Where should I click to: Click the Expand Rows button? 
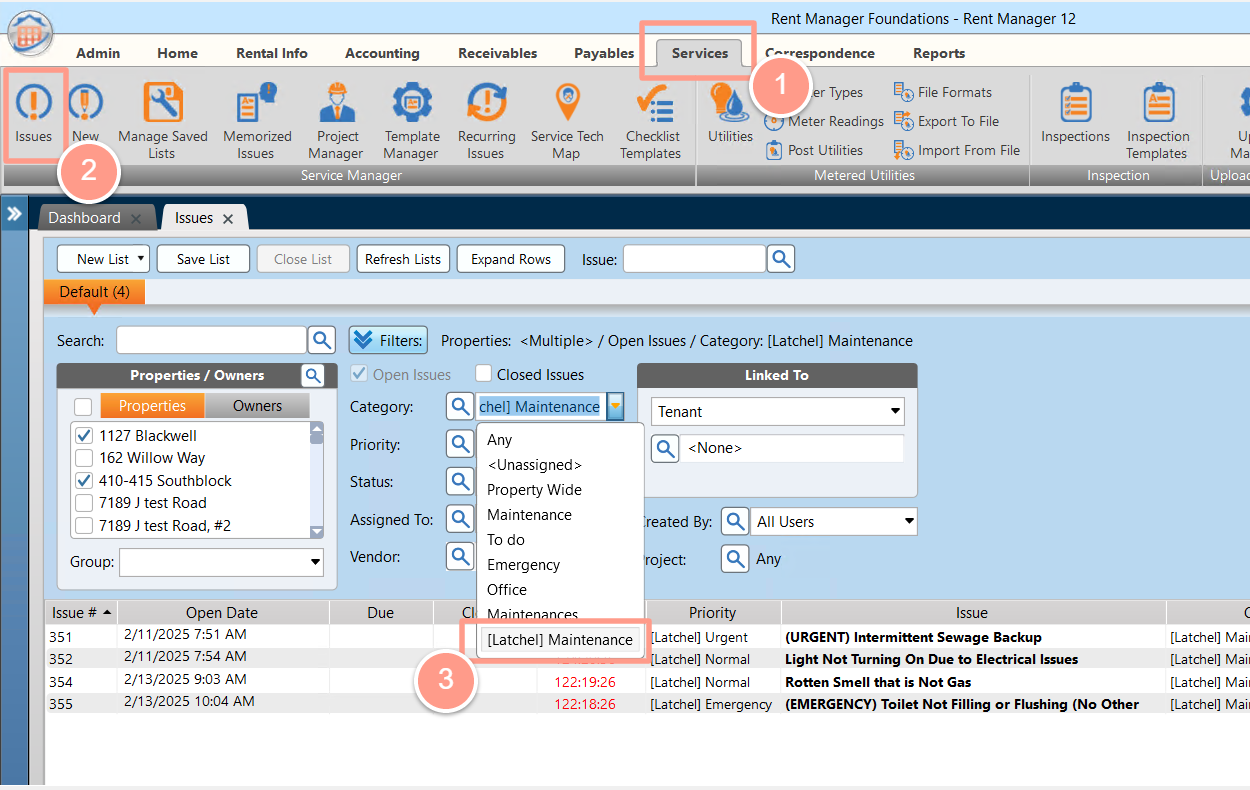[511, 259]
